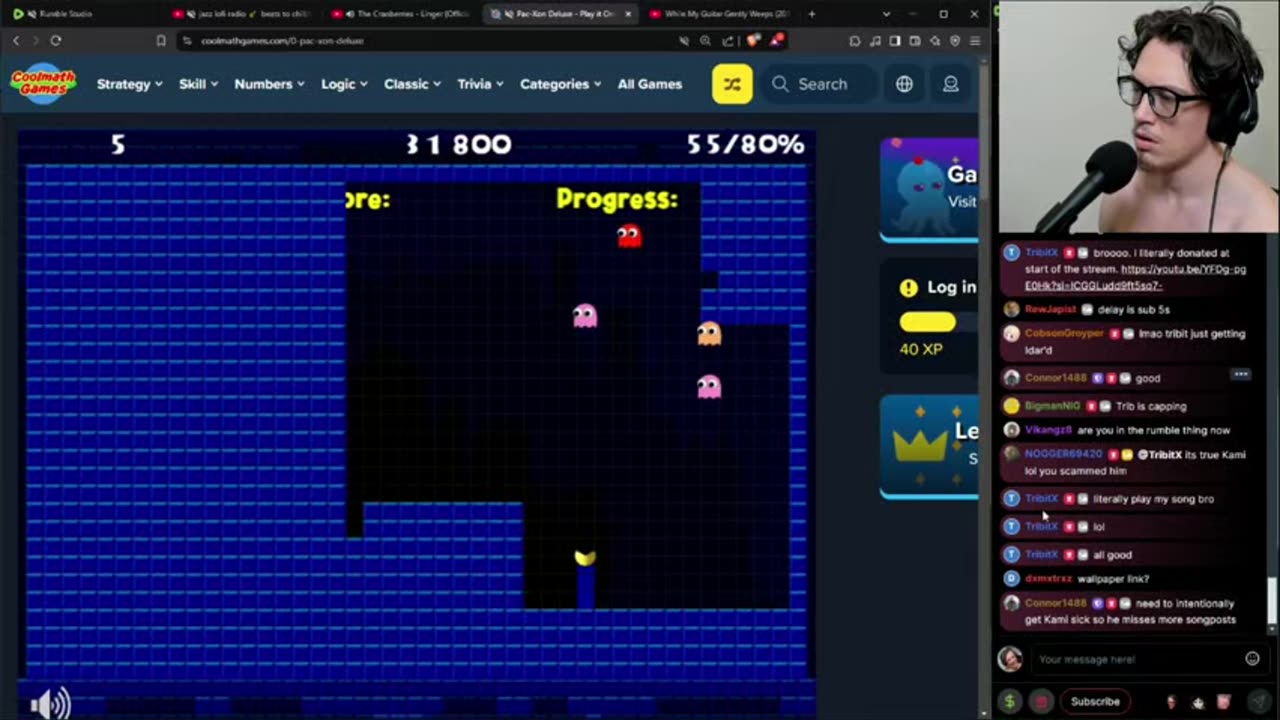Viewport: 1280px width, 720px height.
Task: Click the CobsonGroyper username in chat
Action: click(x=1064, y=333)
